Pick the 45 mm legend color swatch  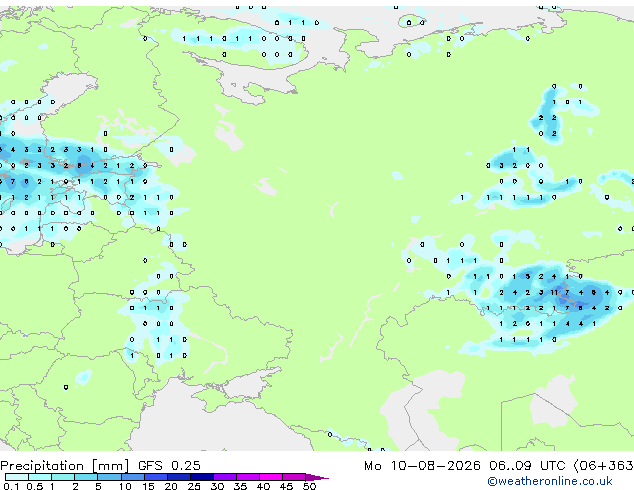click(x=294, y=477)
